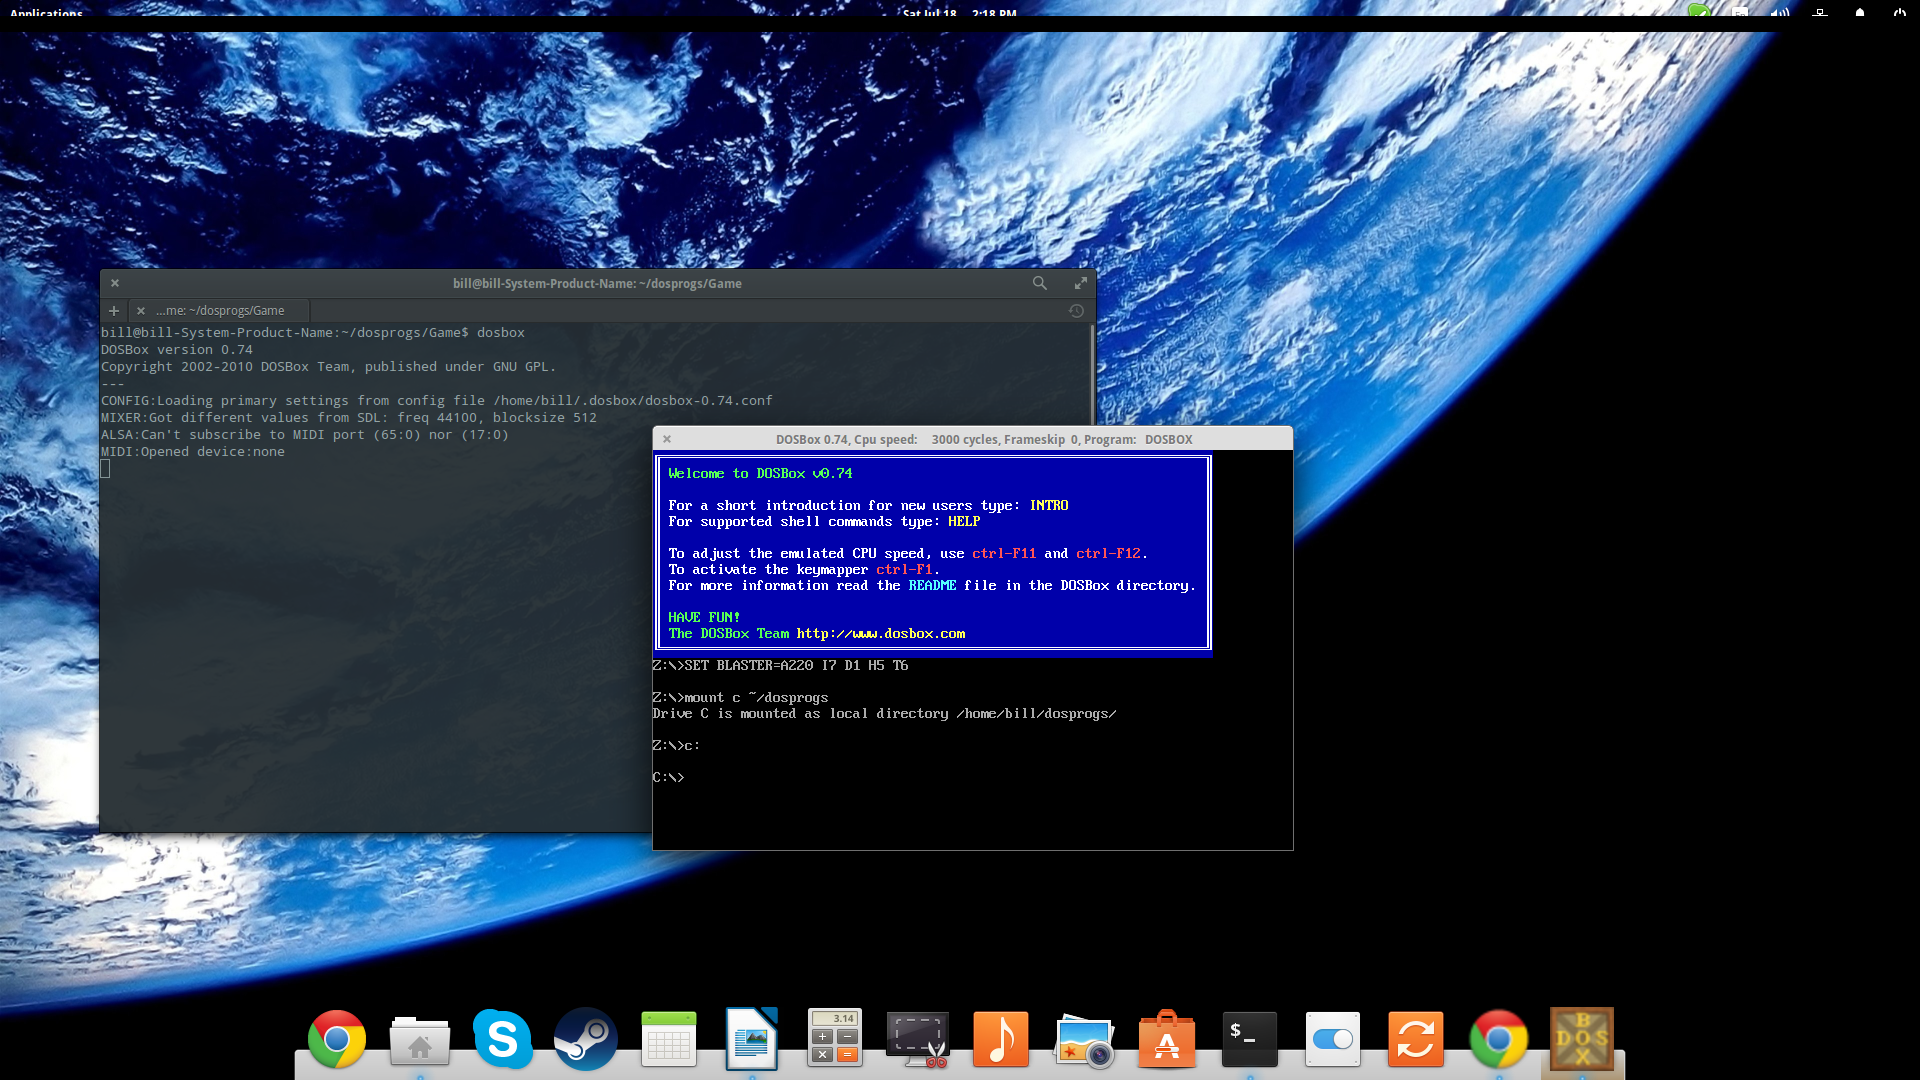Click the 'MIDI:Opened device:none' line
This screenshot has width=1920, height=1080.
pos(193,451)
